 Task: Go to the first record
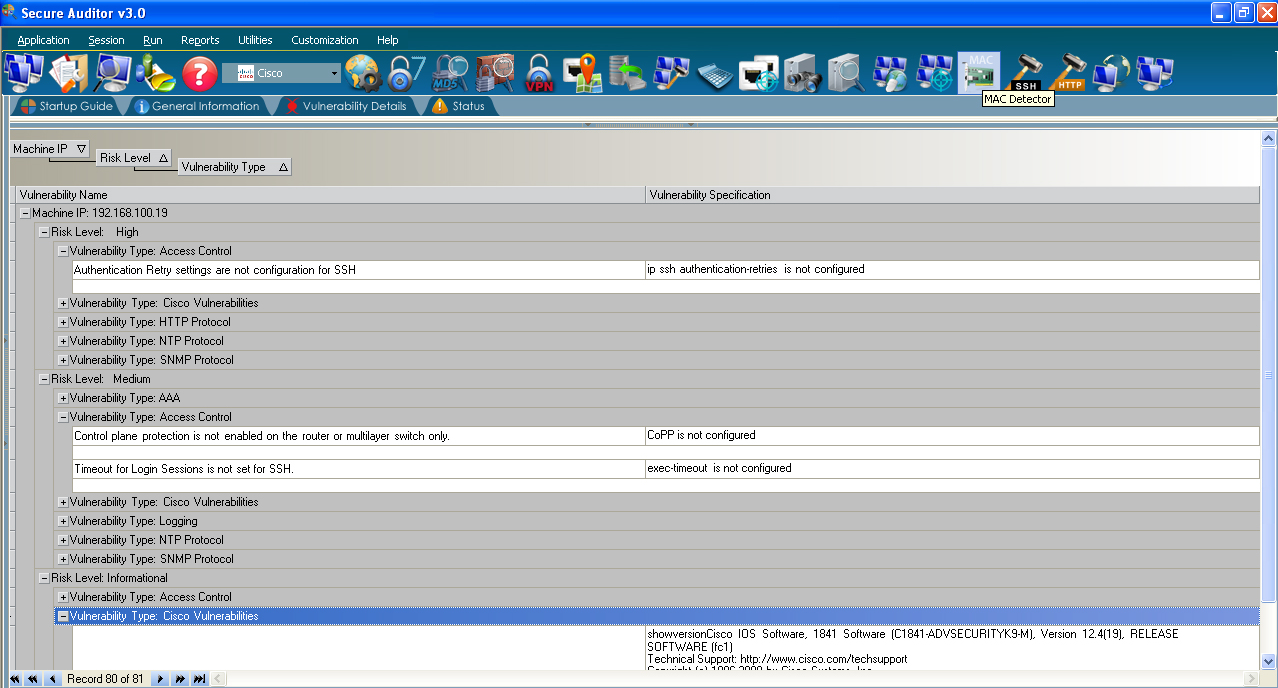15,679
